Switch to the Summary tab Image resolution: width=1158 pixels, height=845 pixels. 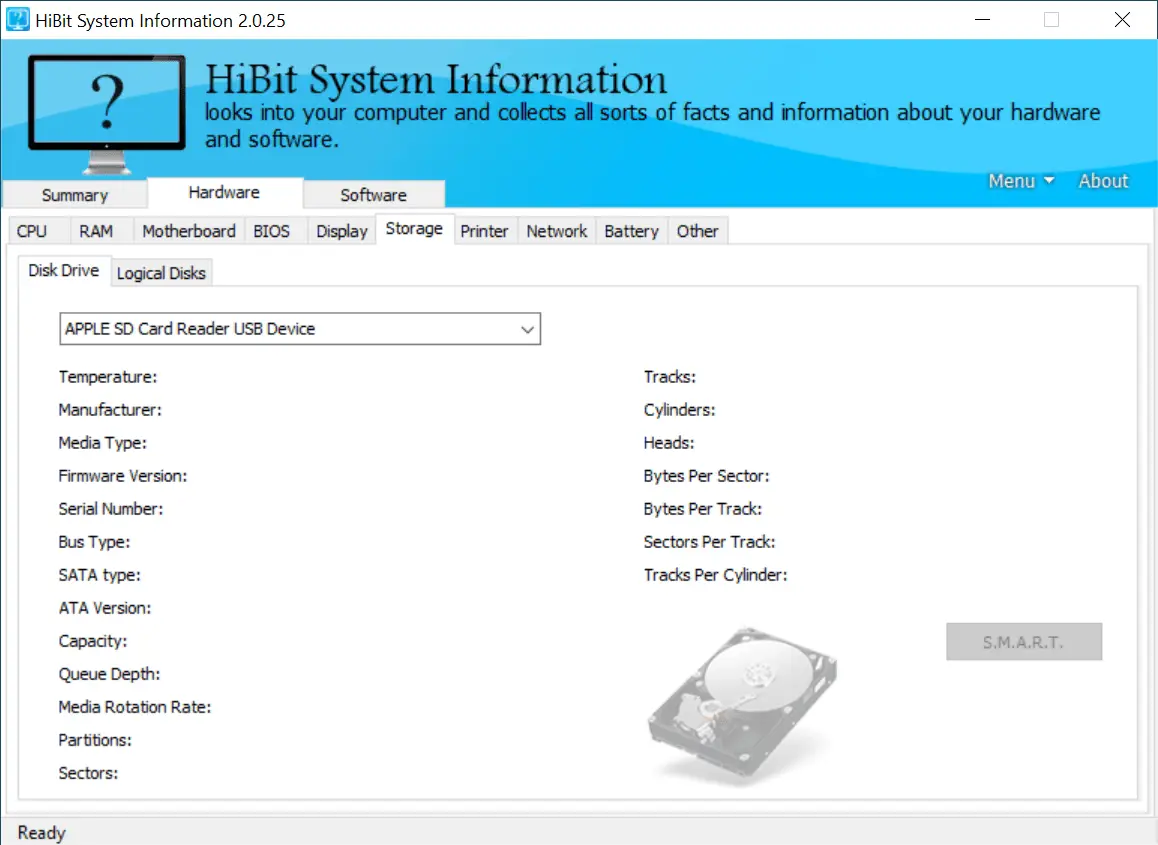(x=75, y=195)
